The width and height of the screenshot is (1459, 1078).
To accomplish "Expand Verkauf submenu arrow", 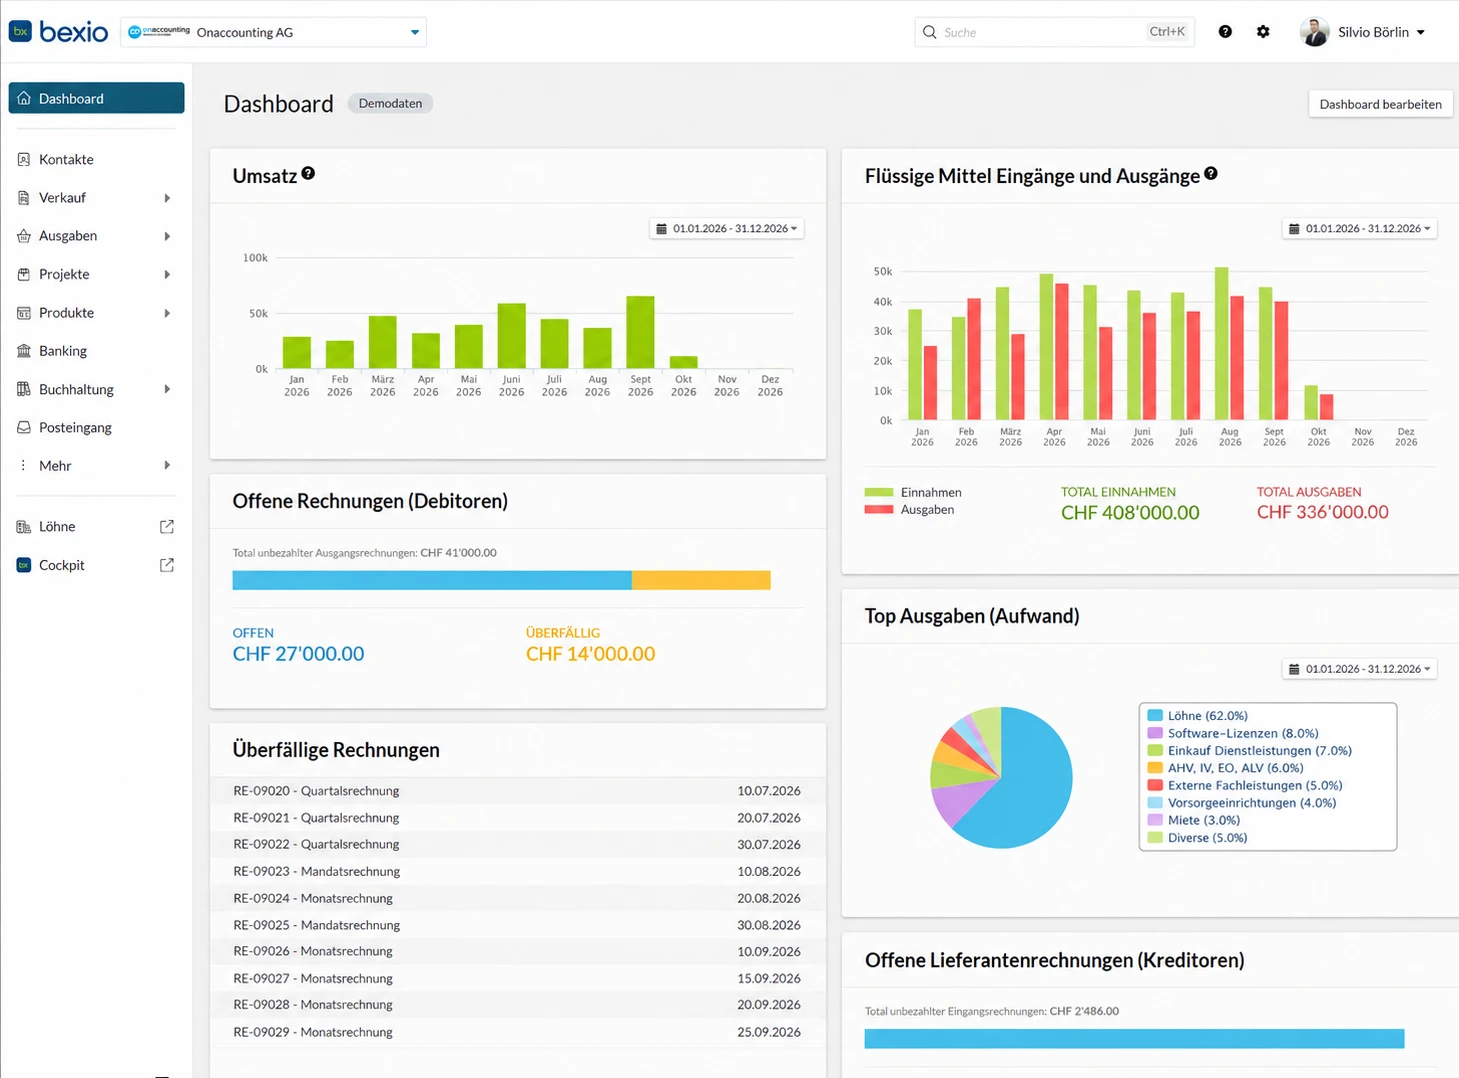I will (167, 198).
